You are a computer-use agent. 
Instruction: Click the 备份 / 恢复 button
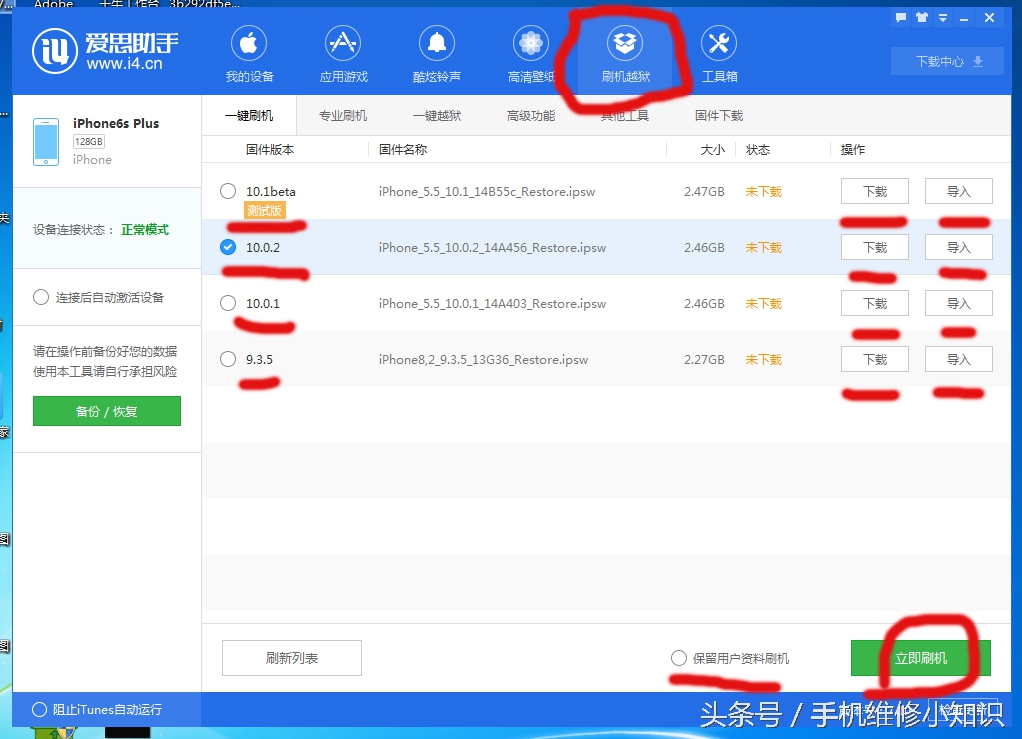pyautogui.click(x=106, y=411)
